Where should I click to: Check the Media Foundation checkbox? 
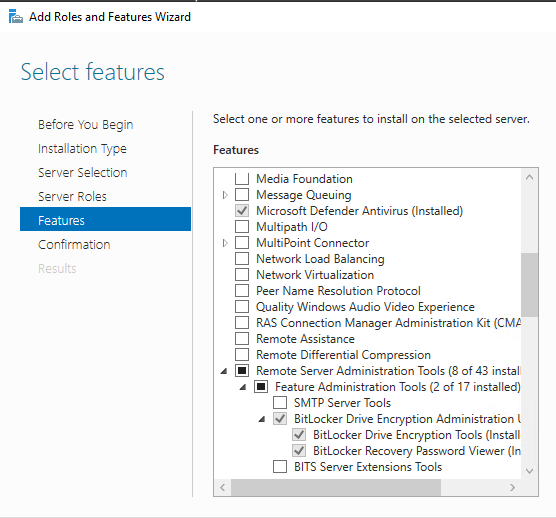[242, 178]
